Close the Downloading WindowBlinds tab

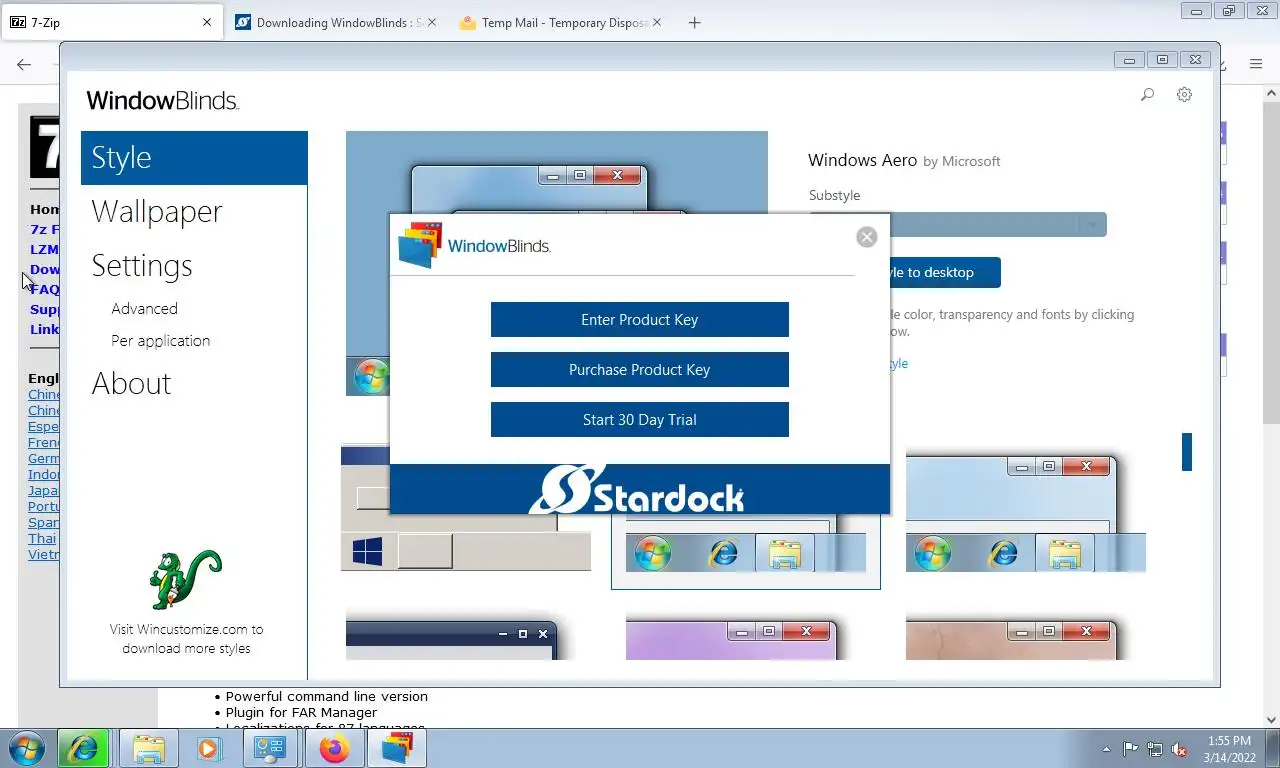click(432, 22)
